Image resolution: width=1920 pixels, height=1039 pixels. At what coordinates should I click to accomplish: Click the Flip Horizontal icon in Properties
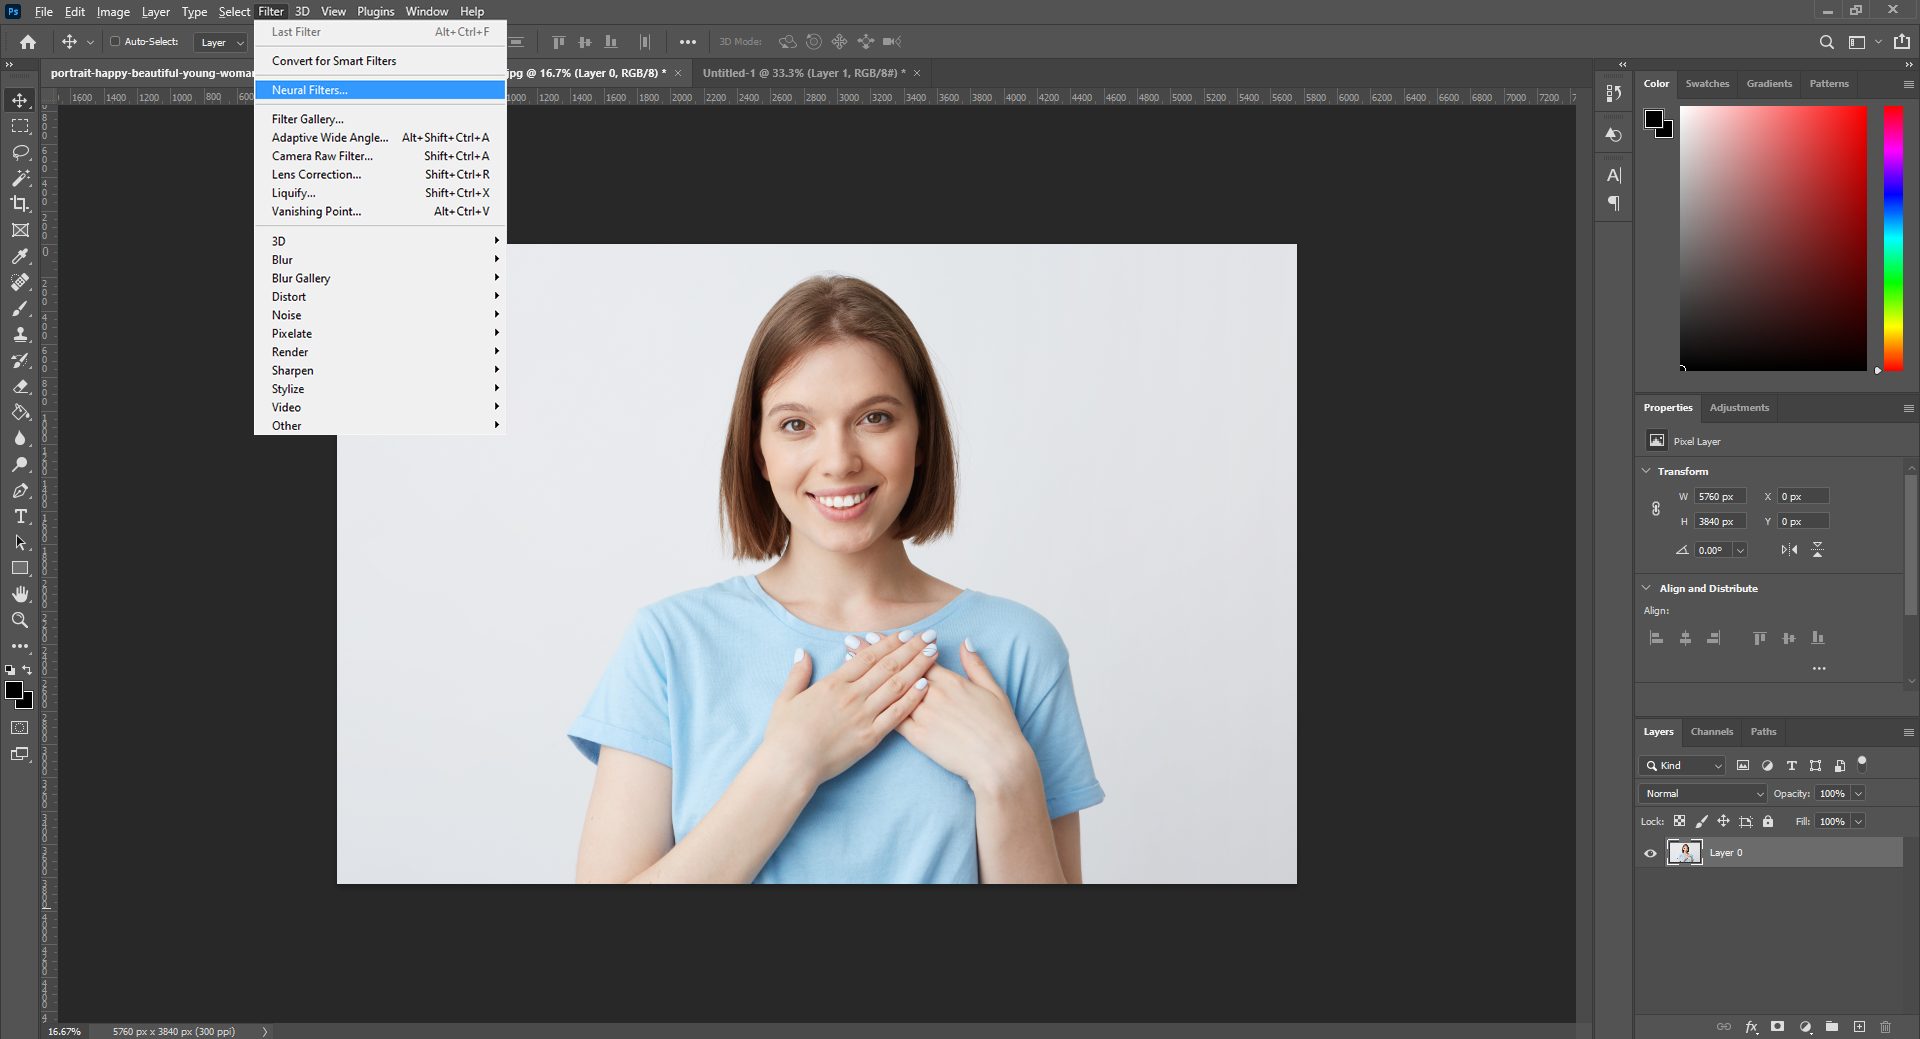[1789, 550]
